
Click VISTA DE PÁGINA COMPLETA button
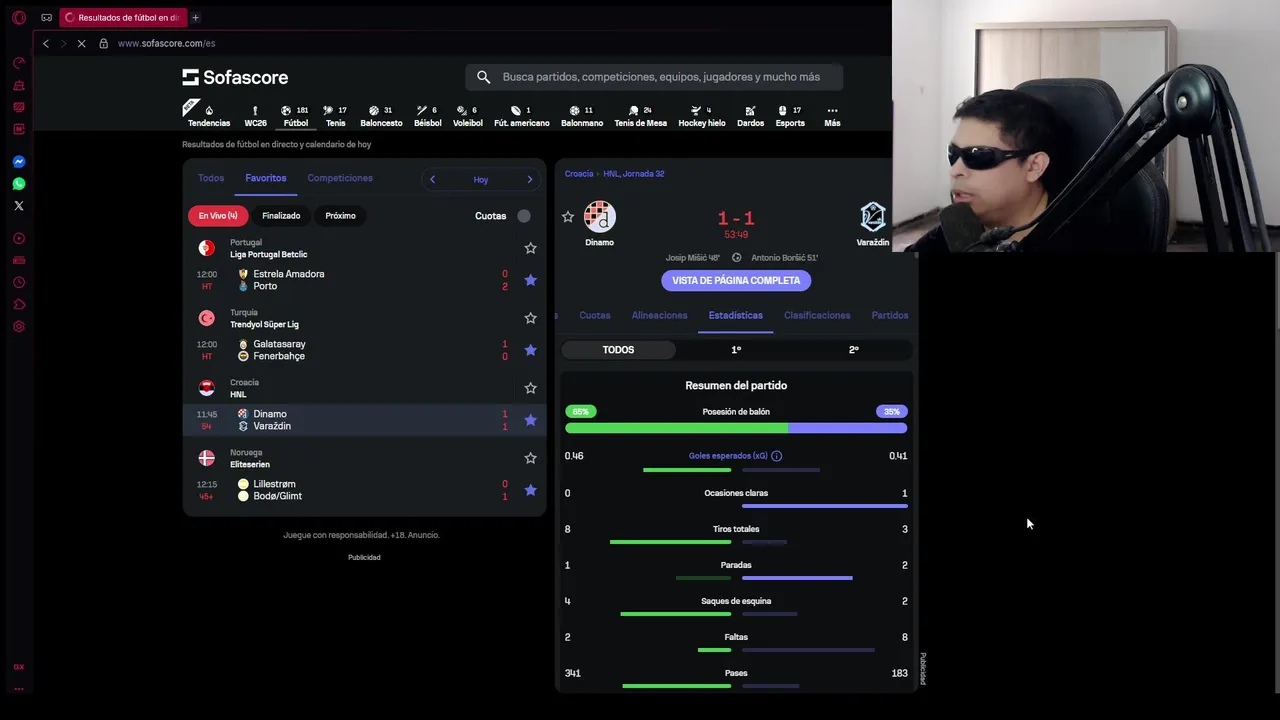click(736, 281)
